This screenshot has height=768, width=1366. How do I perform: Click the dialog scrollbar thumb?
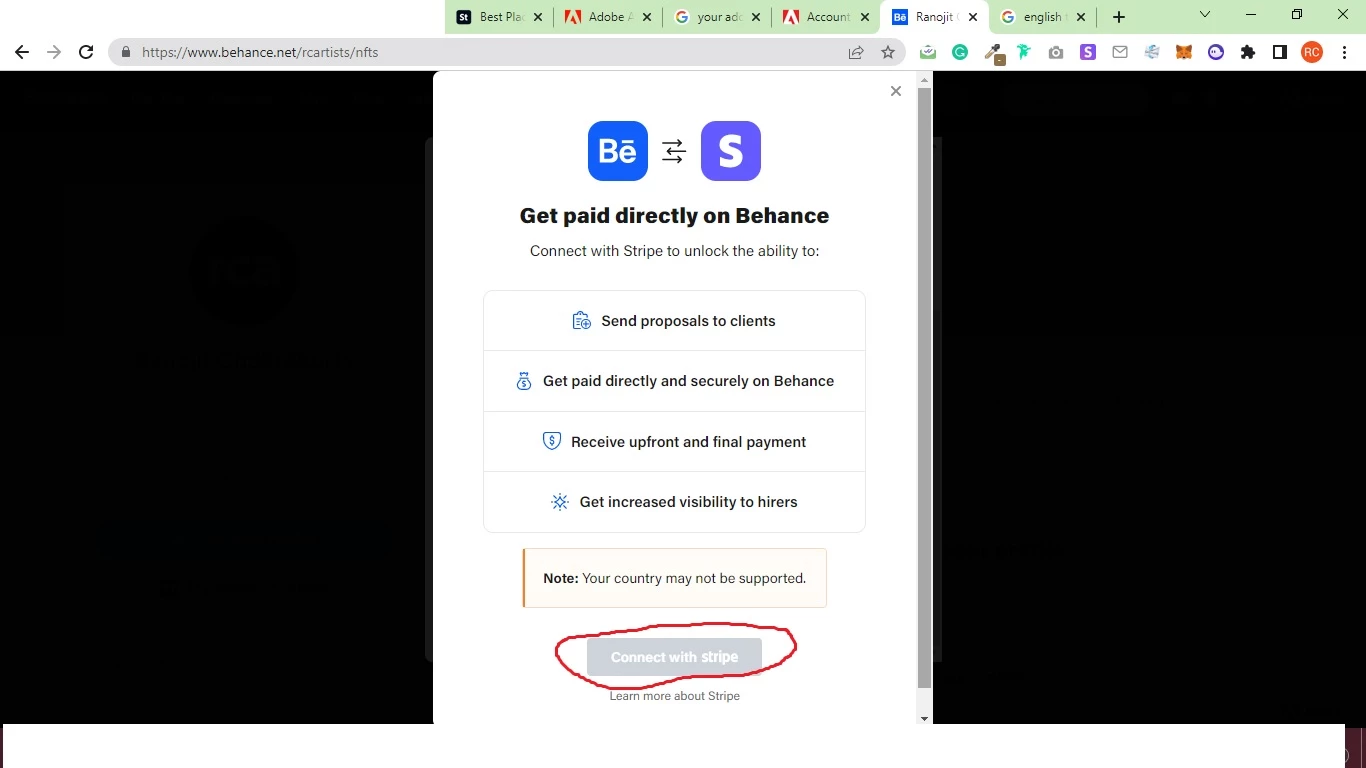(924, 389)
